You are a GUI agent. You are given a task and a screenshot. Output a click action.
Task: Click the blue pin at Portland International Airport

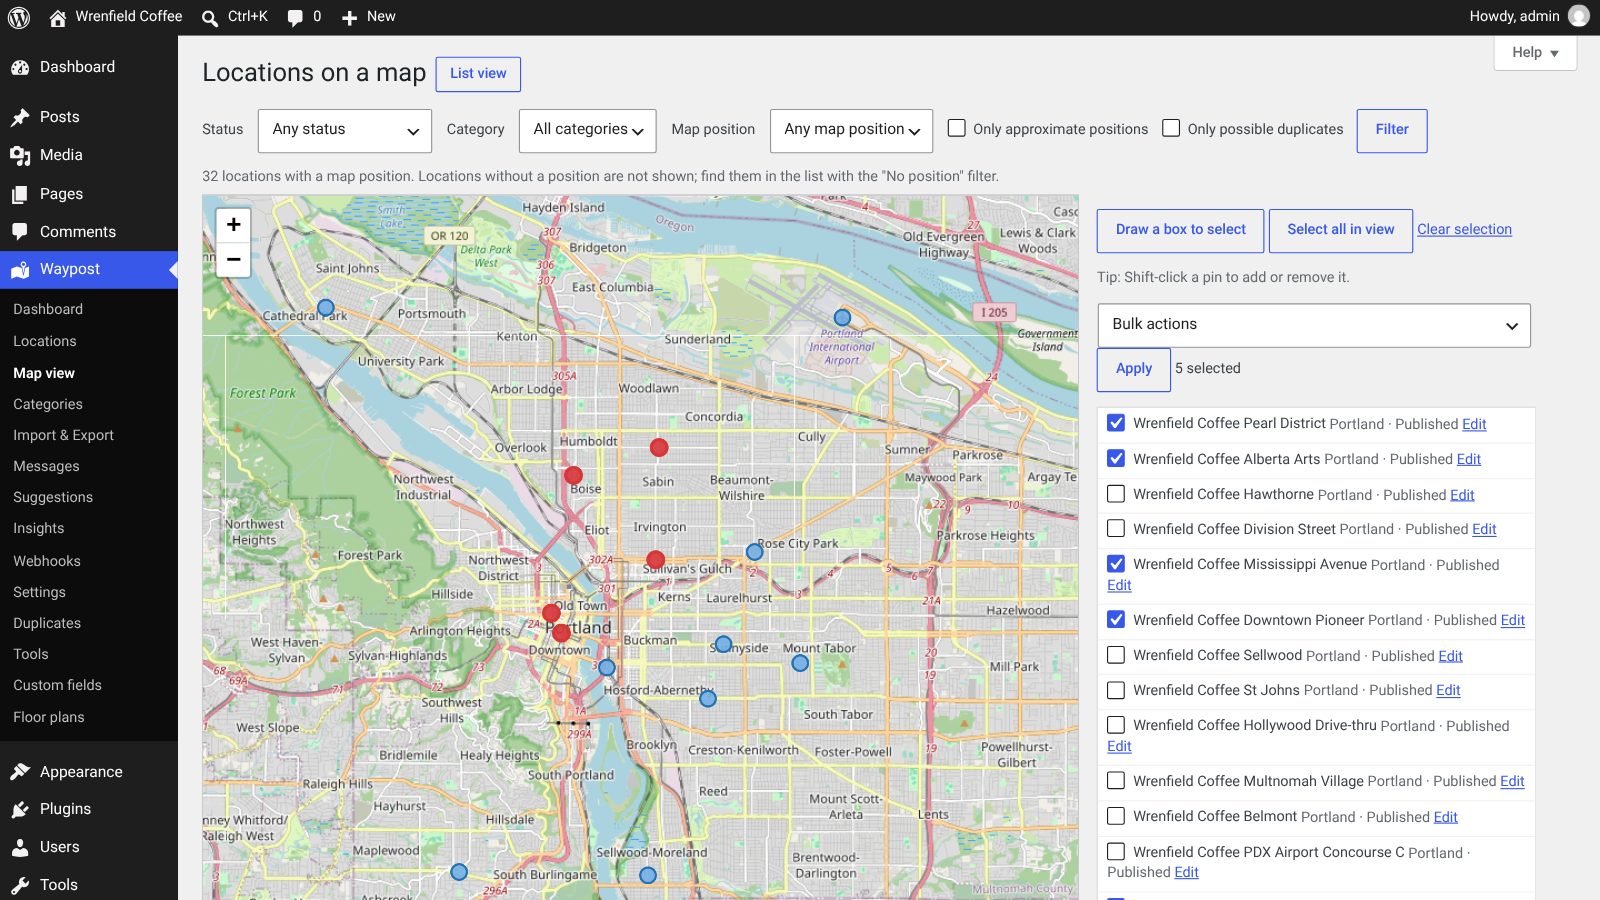[x=842, y=318]
